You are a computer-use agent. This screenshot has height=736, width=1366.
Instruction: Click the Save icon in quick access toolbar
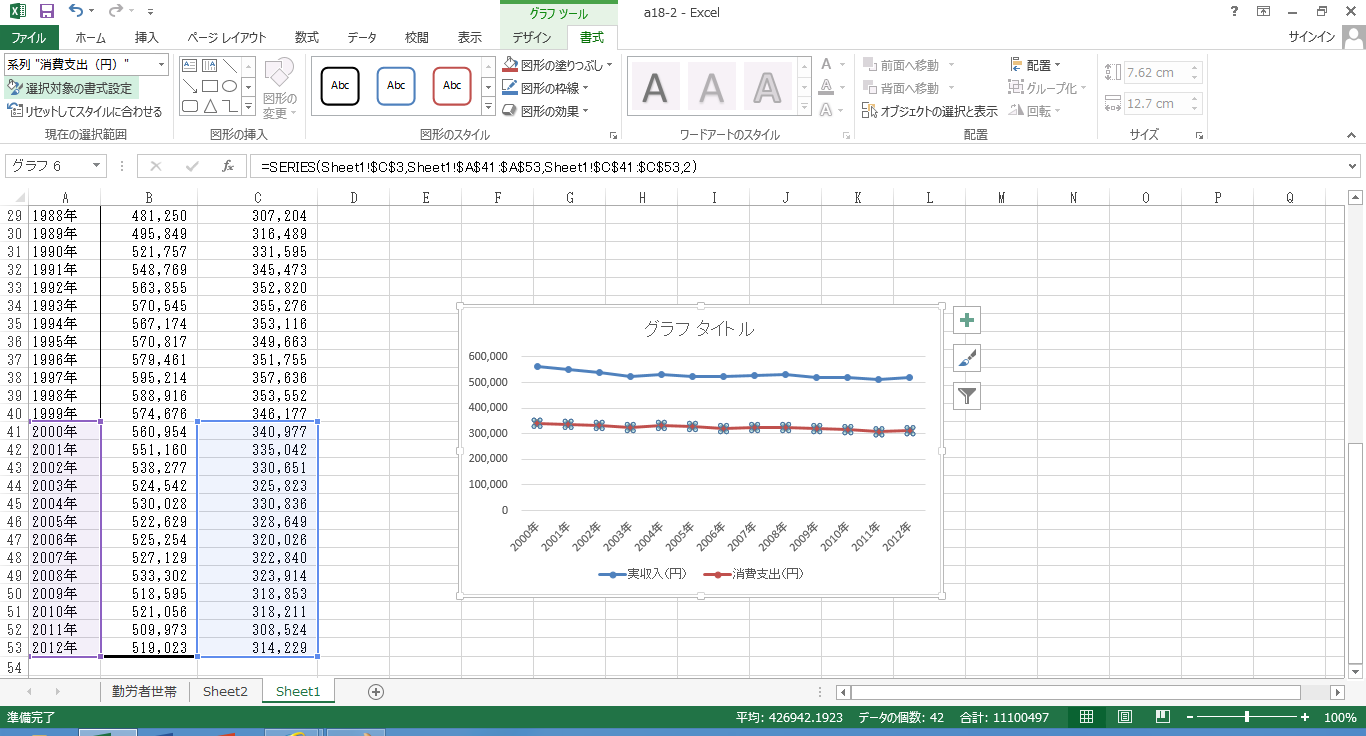46,12
